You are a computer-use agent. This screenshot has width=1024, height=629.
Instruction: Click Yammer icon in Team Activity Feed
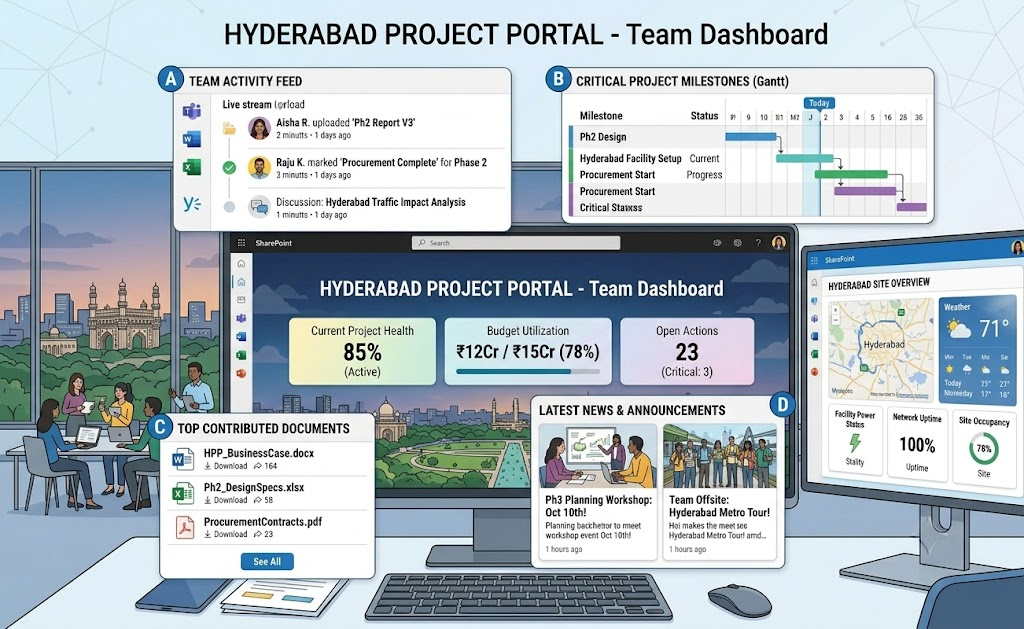(191, 204)
